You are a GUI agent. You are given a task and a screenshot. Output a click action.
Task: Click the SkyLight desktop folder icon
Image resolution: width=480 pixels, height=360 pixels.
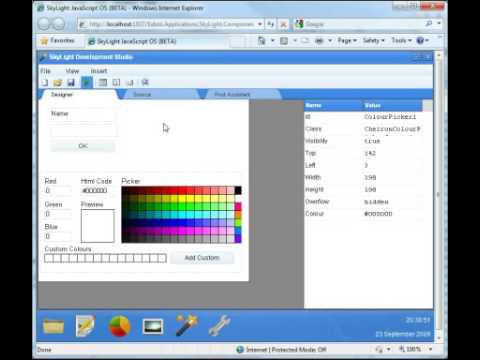(53, 326)
